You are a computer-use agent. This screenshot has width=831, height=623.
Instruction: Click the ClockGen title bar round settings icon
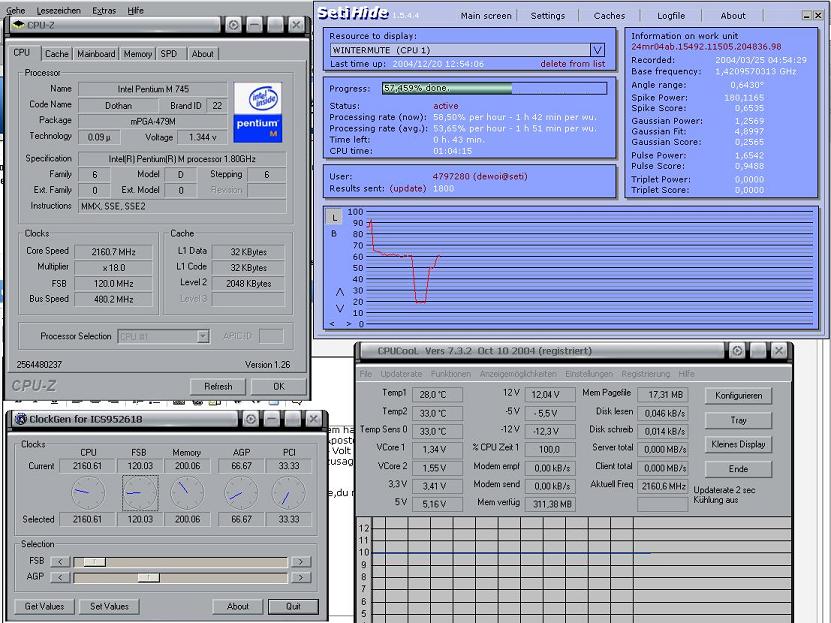tap(251, 419)
